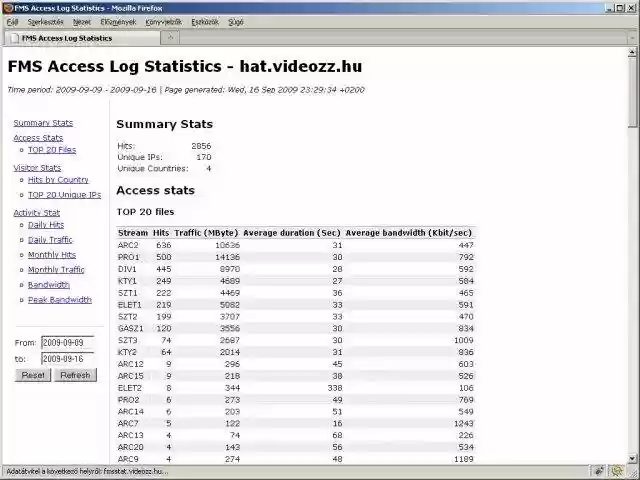Click the Reset button
The height and width of the screenshot is (480, 640).
coord(33,375)
